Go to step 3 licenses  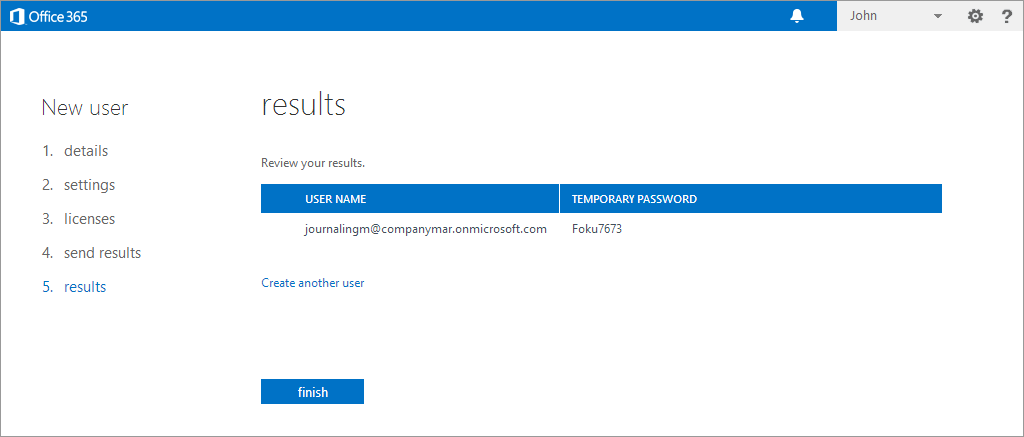point(78,219)
